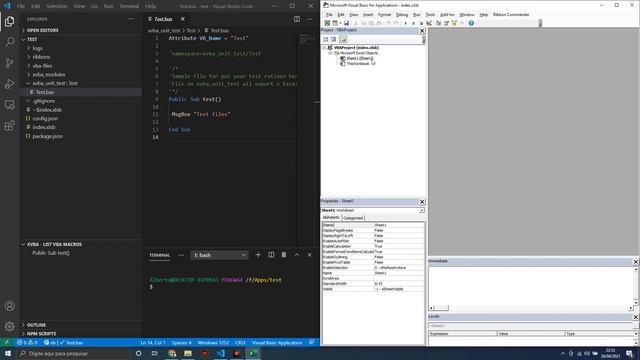Open the Tools menu in VBA editor
This screenshot has width=640, height=360.
click(430, 15)
